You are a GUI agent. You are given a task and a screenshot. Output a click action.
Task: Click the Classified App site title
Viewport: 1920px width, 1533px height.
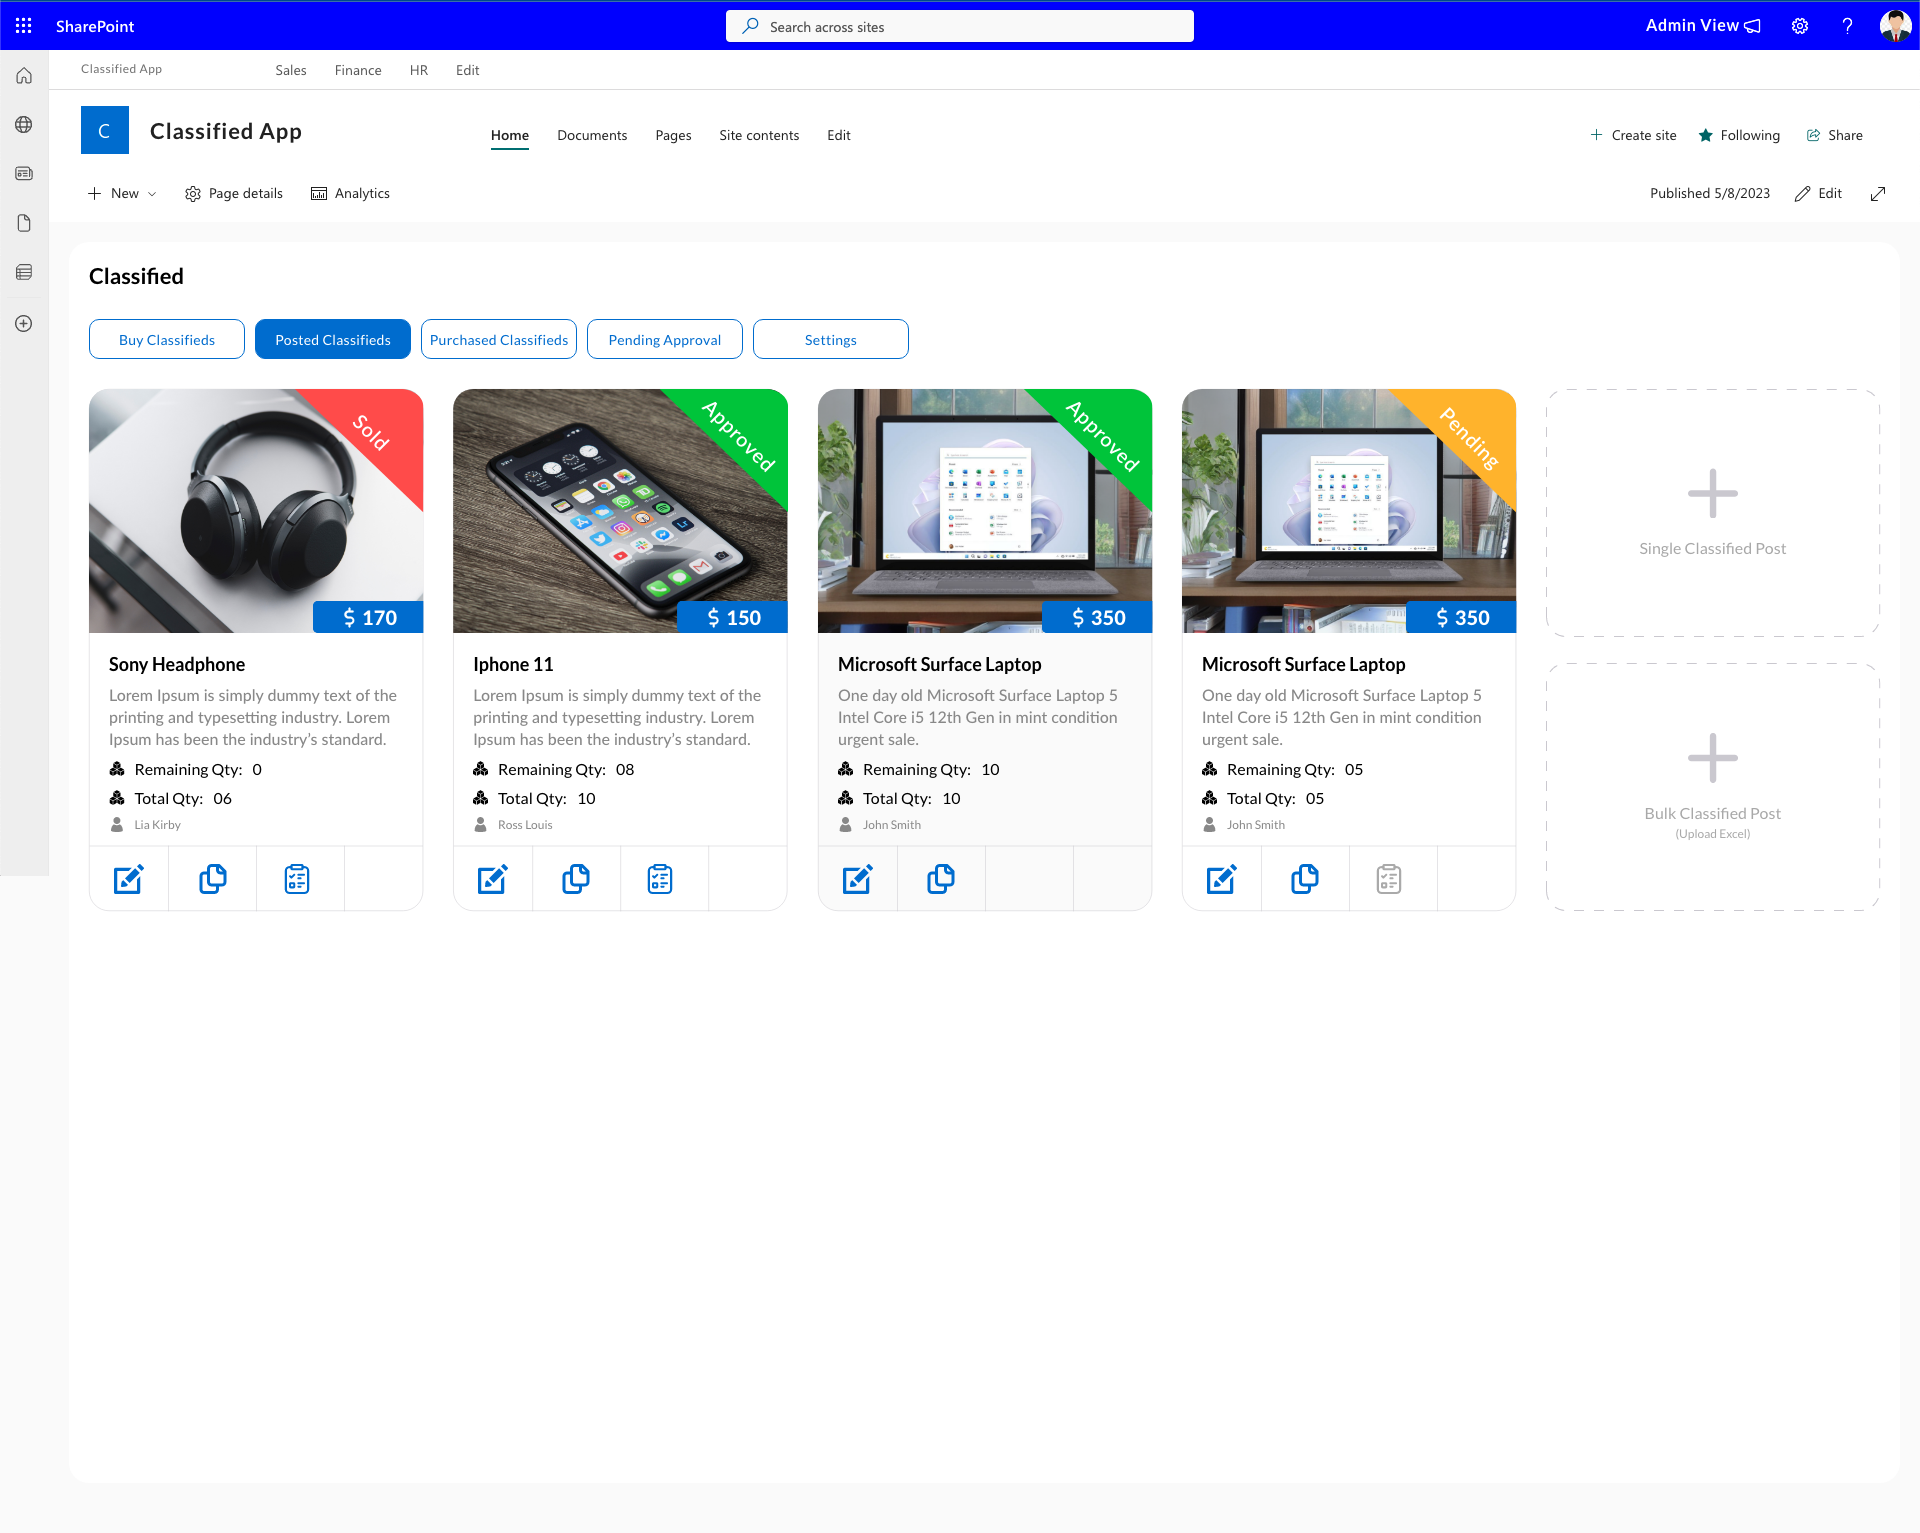(226, 131)
